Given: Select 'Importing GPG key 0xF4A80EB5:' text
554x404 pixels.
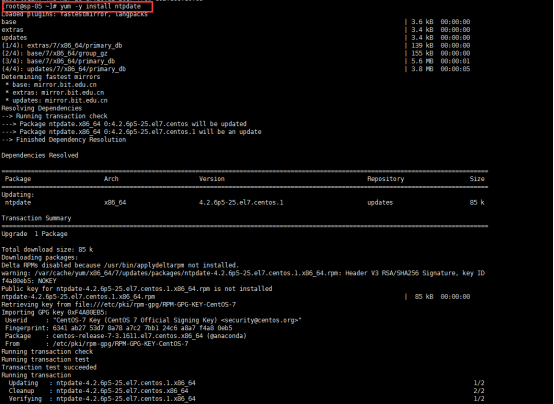Looking at the screenshot, I should click(54, 312).
